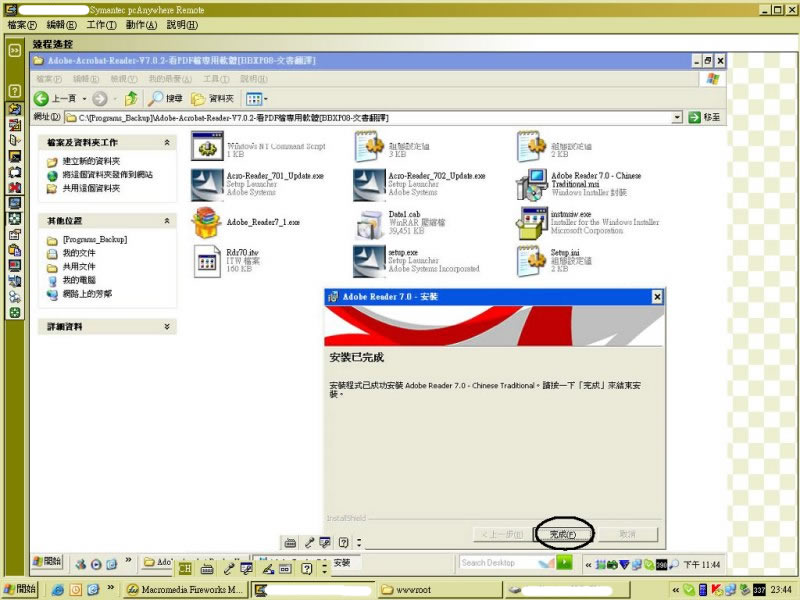Image resolution: width=800 pixels, height=600 pixels.
Task: Open pcAnywhere 說明(H) menu
Action: point(182,24)
